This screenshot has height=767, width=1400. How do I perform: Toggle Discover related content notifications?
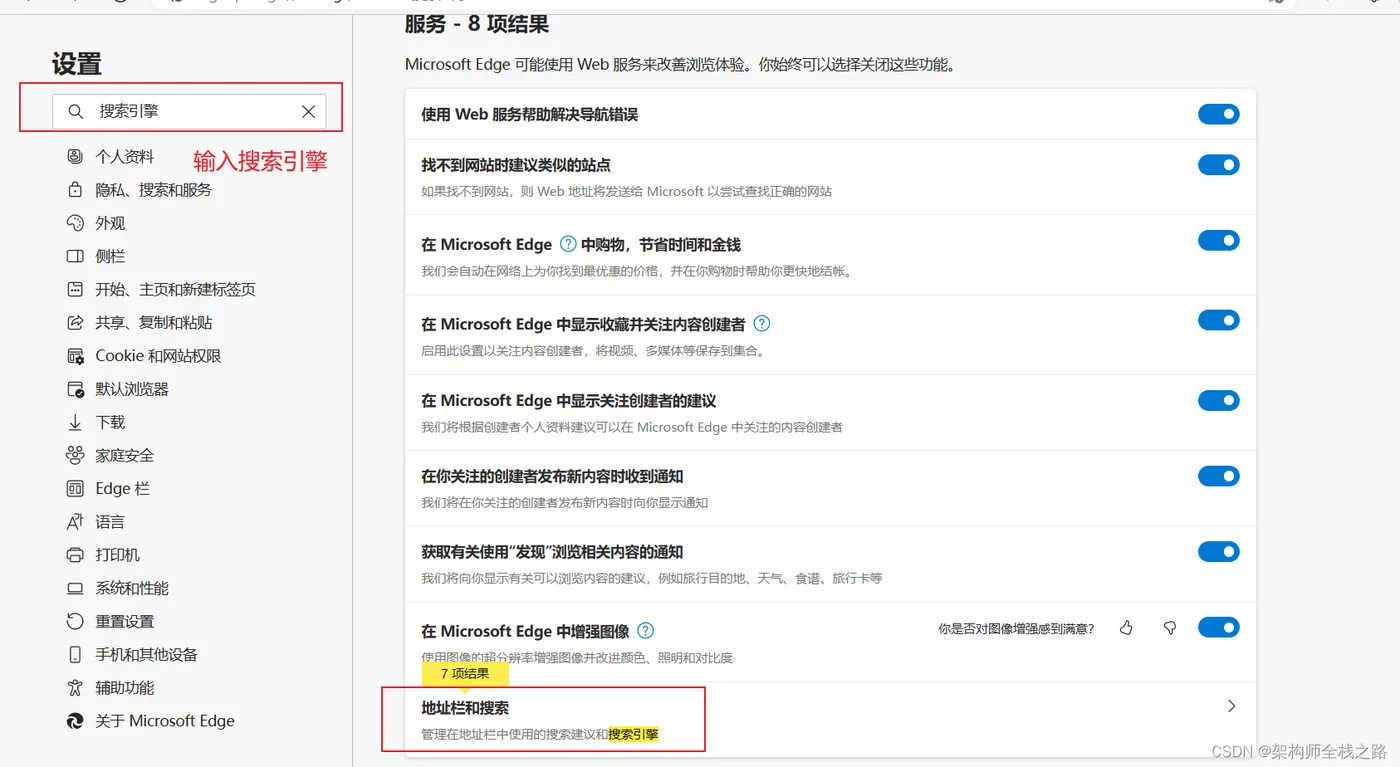(x=1219, y=551)
